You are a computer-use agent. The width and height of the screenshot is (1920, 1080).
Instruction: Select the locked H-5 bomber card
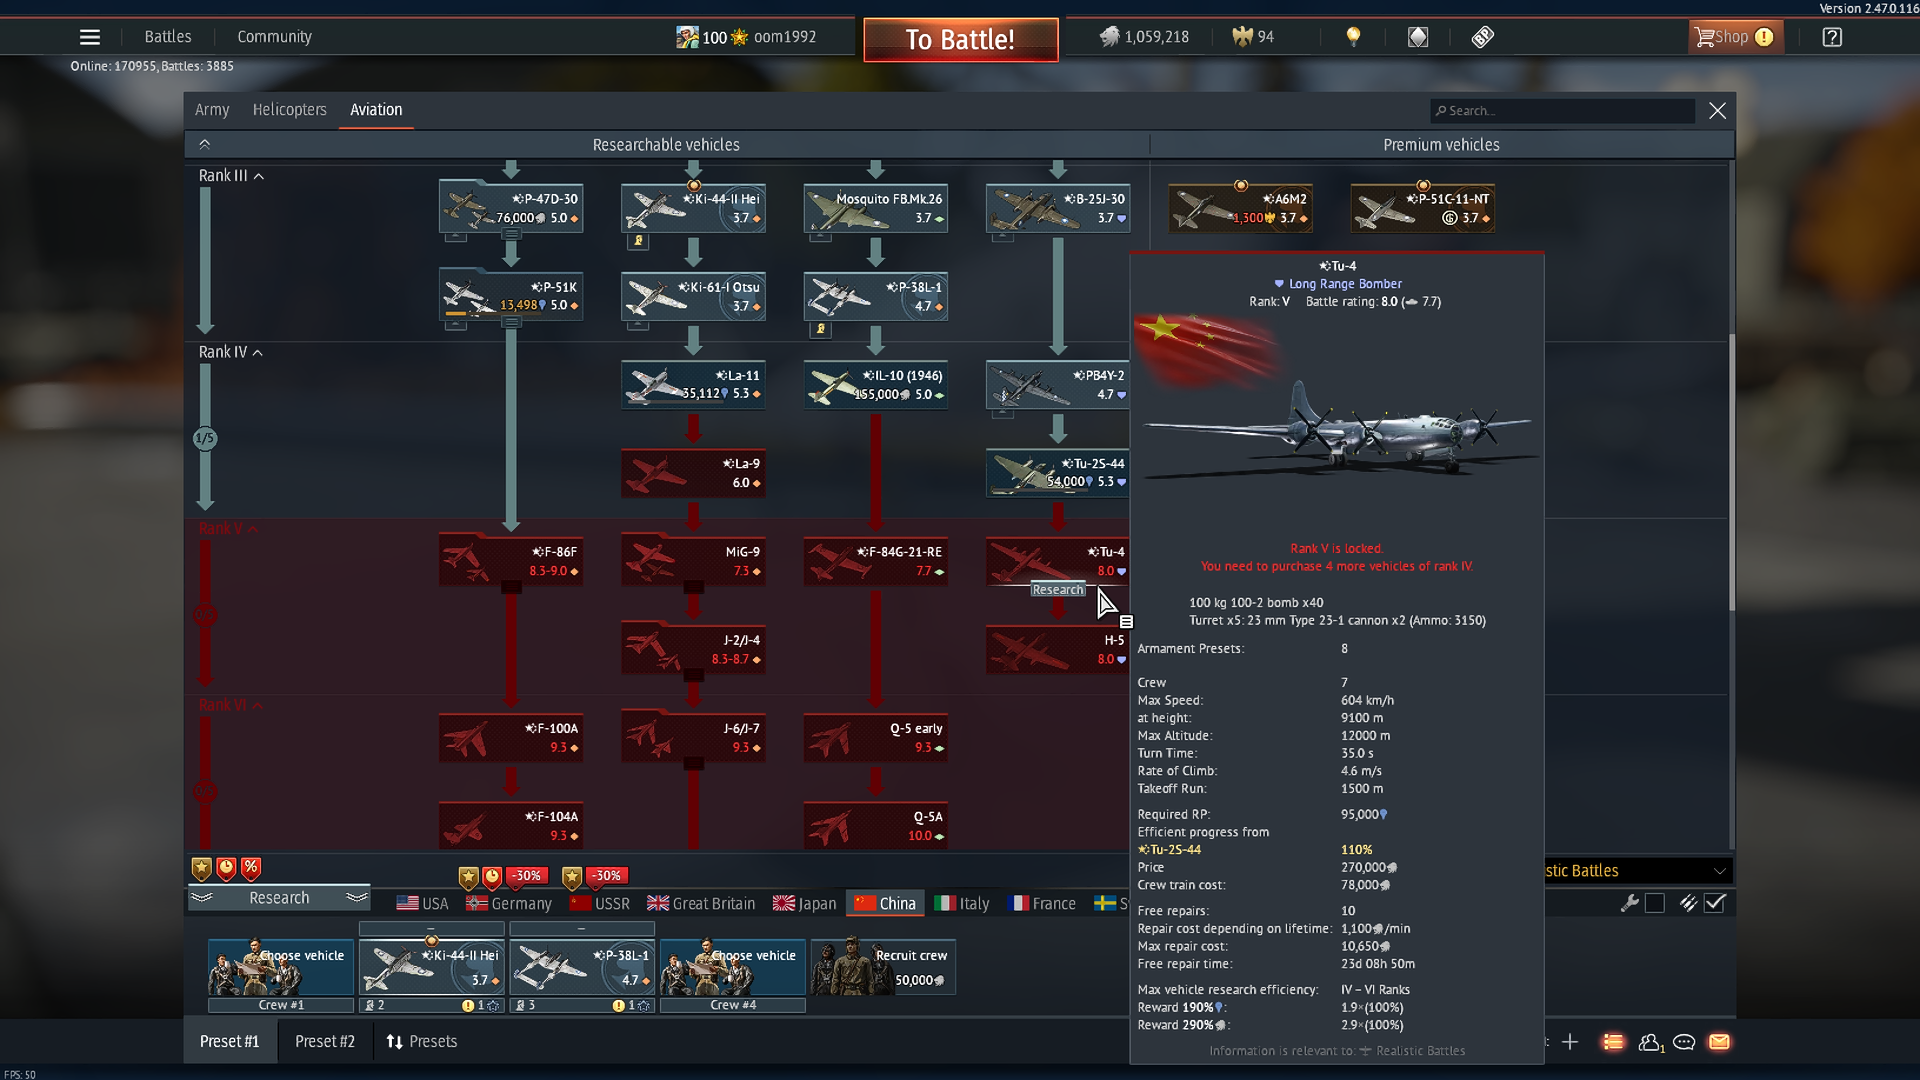coord(1058,649)
